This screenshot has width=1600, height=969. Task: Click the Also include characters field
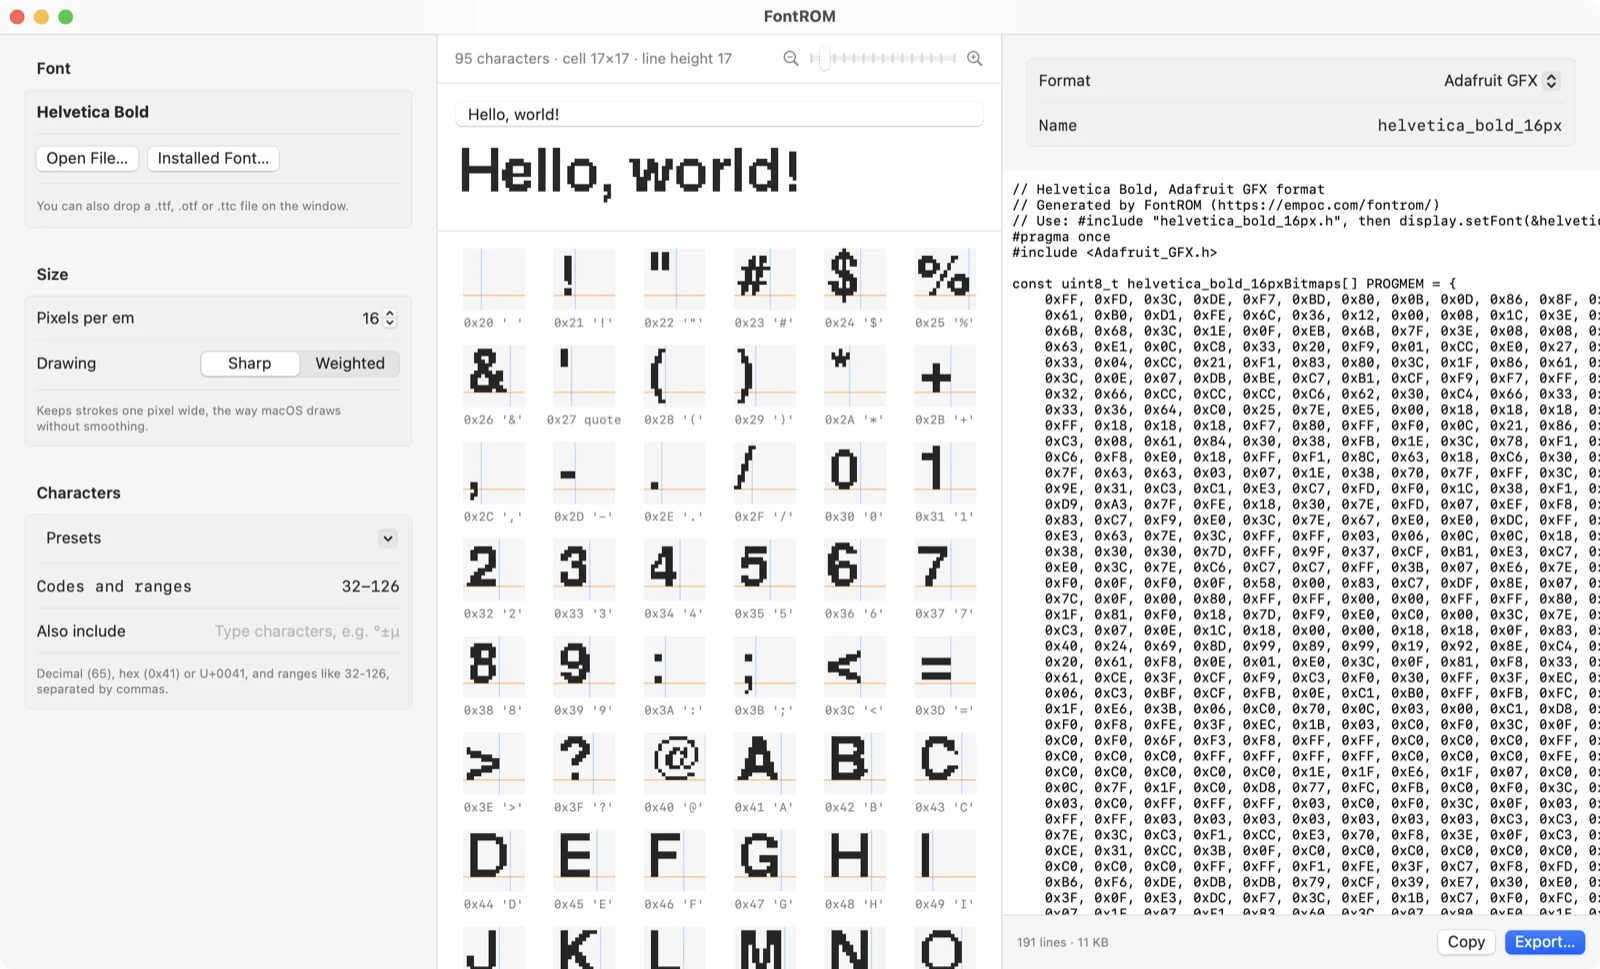click(x=306, y=631)
